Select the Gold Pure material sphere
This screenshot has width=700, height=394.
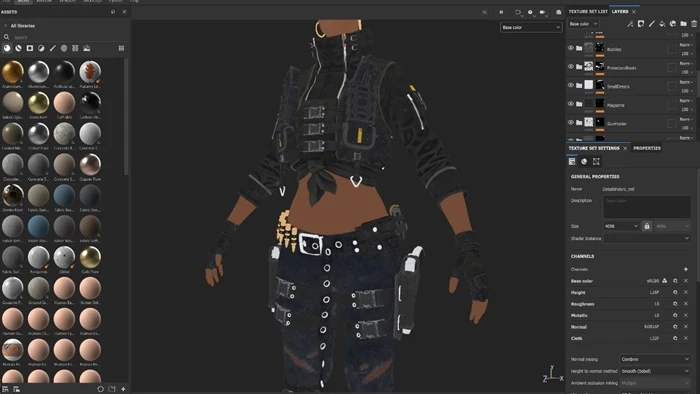[x=90, y=257]
